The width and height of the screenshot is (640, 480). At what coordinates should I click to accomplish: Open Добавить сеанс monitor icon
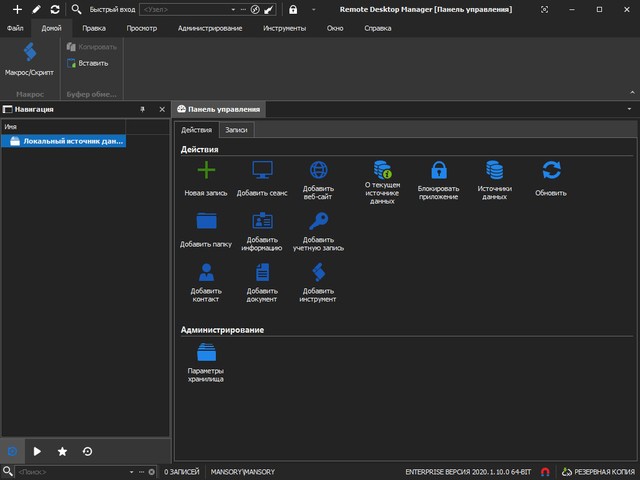click(262, 170)
